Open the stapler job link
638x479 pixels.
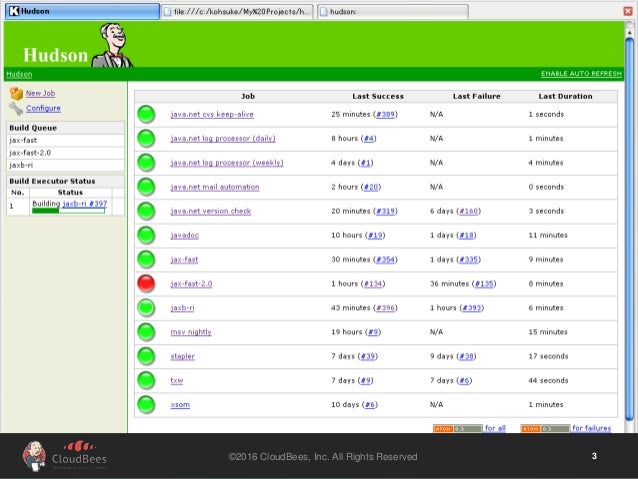[182, 357]
